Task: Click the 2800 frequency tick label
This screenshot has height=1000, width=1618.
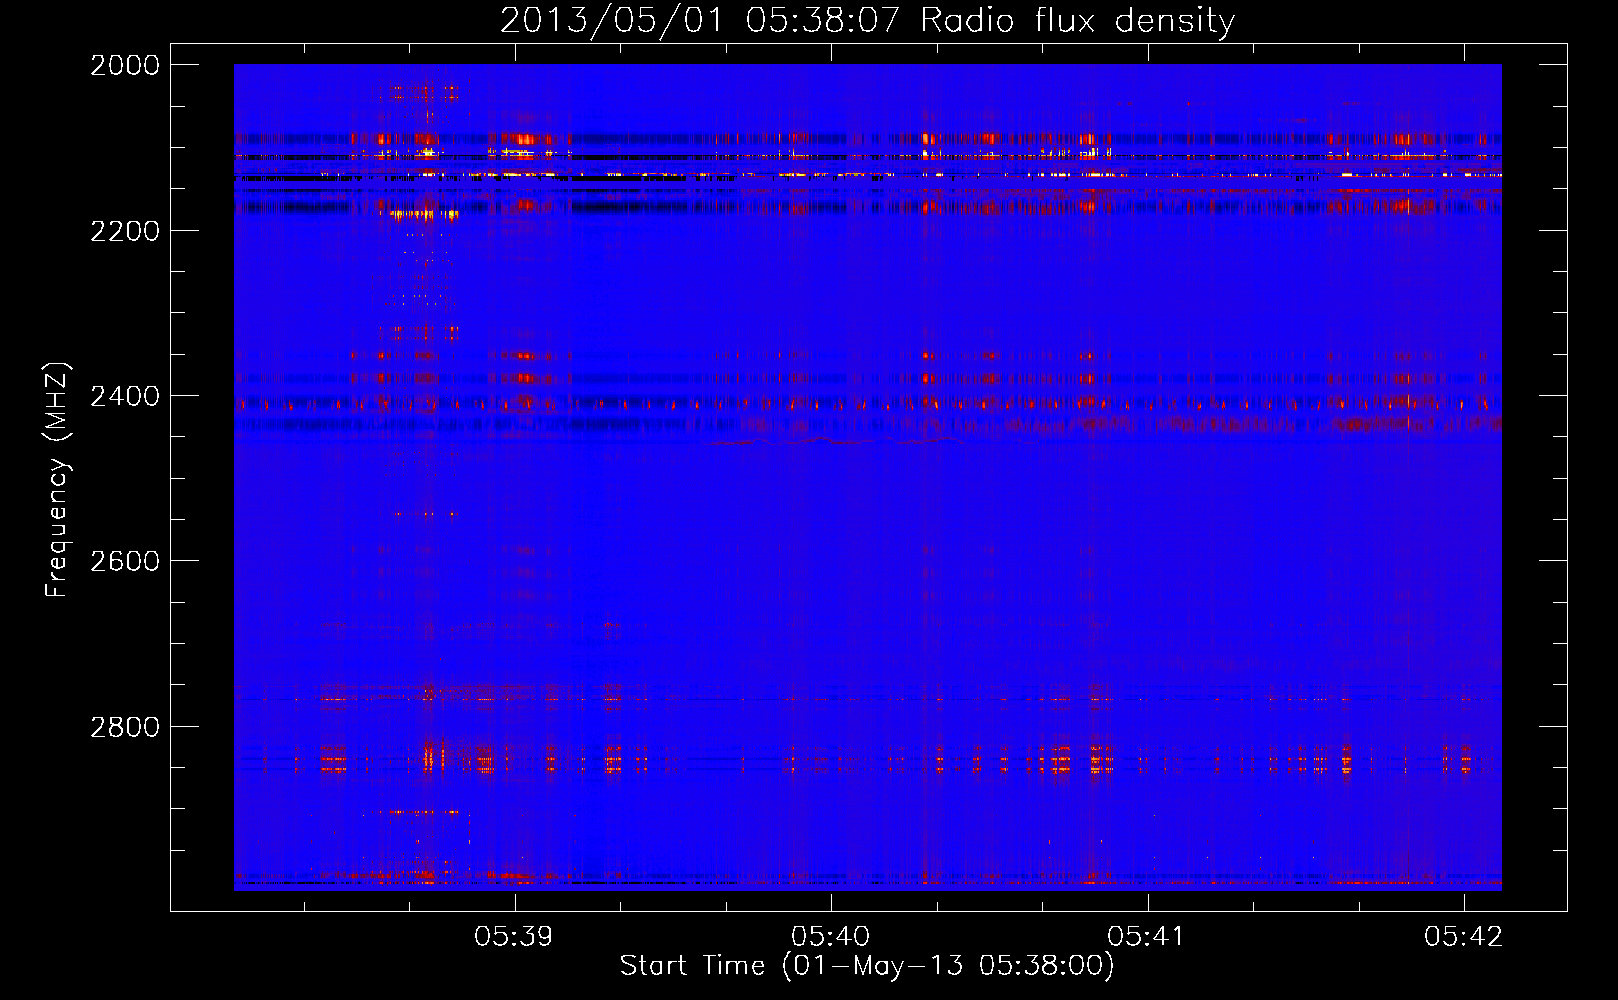Action: (x=125, y=727)
